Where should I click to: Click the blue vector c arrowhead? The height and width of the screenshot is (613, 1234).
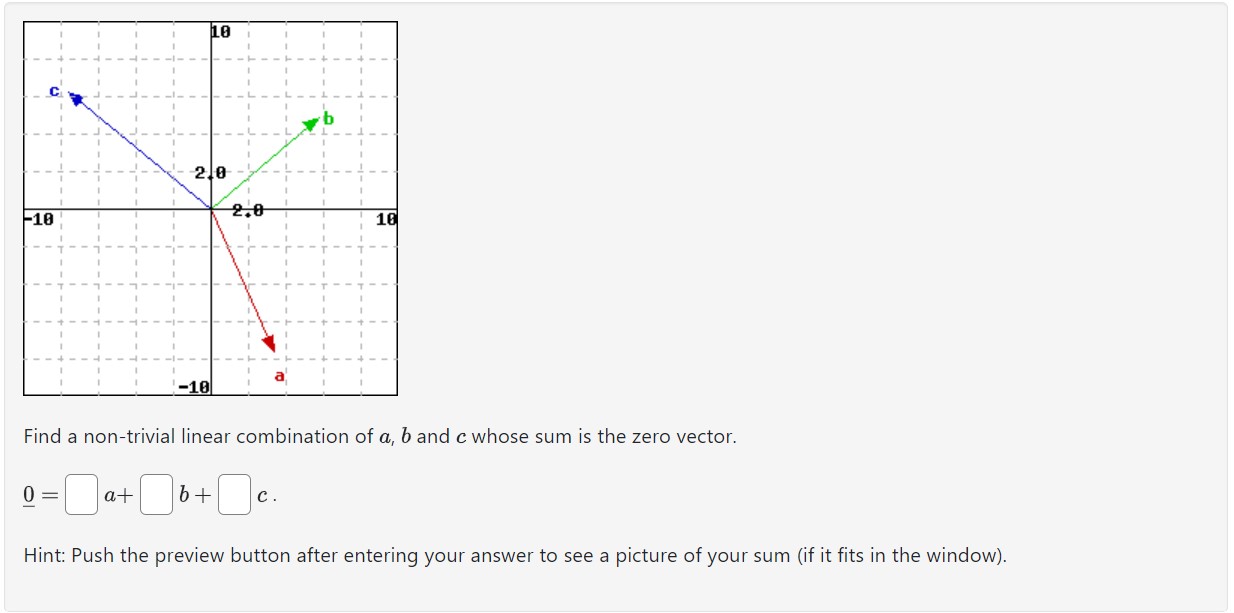coord(74,97)
